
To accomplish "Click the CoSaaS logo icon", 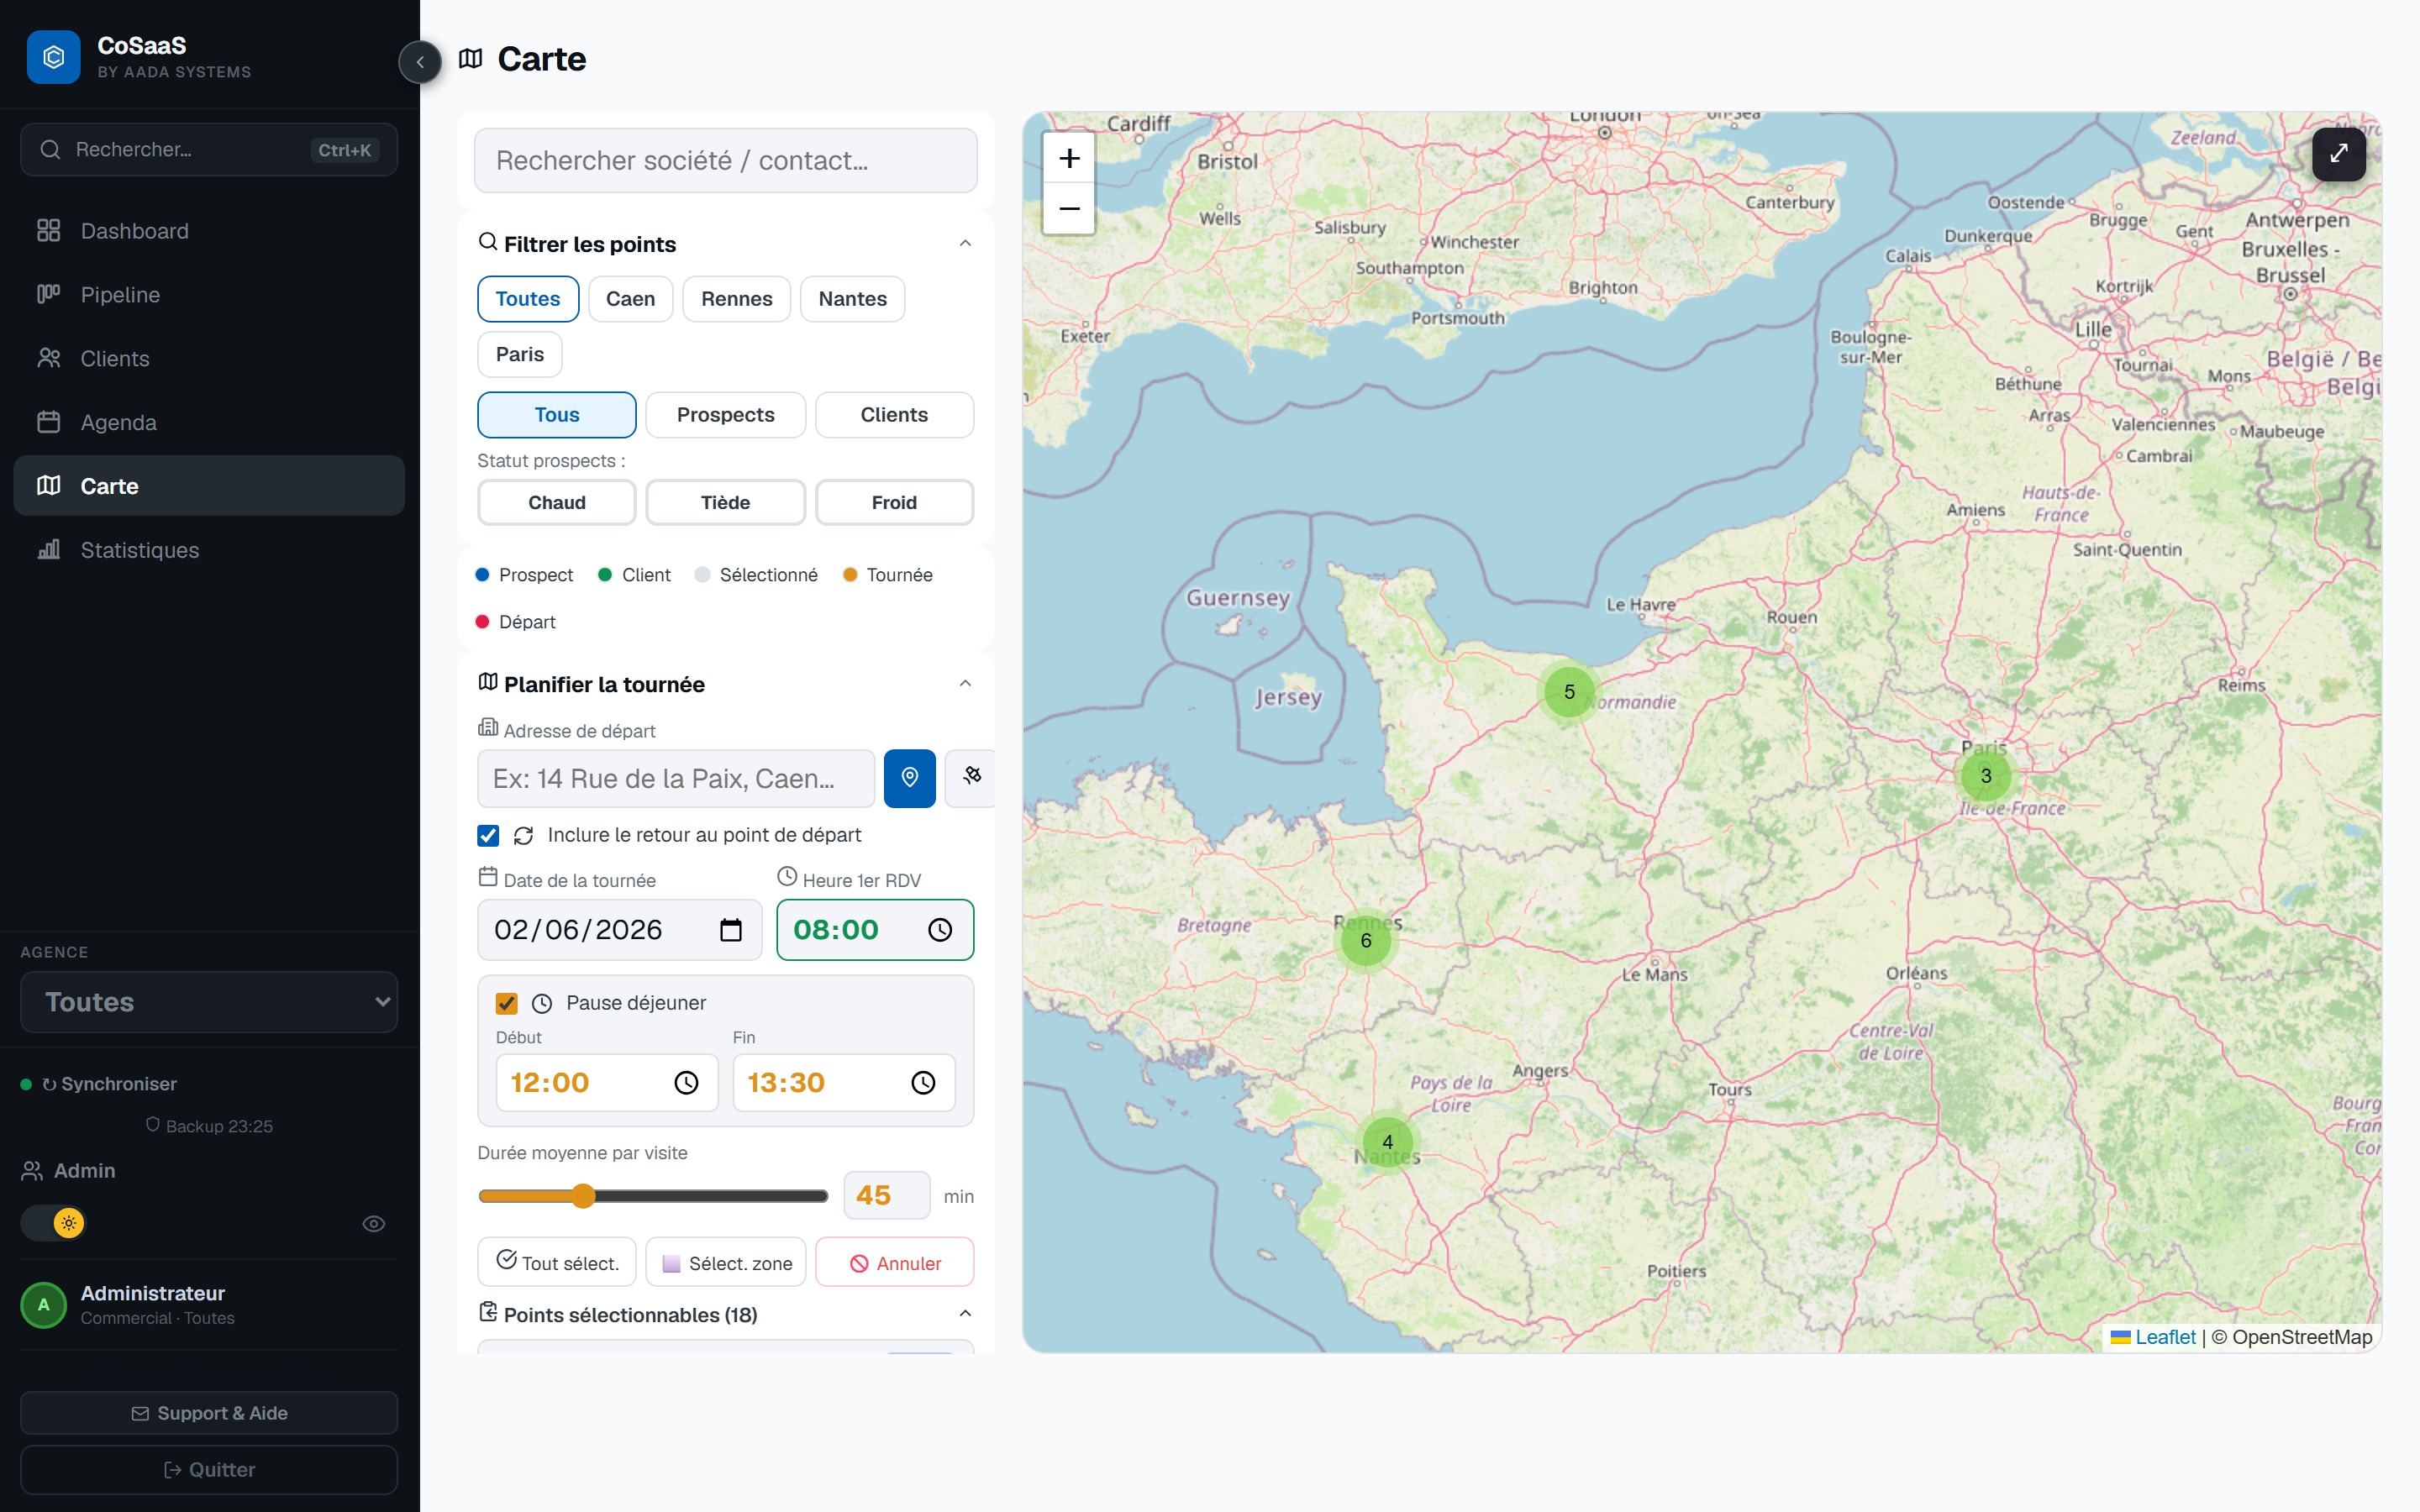I will click(x=53, y=57).
